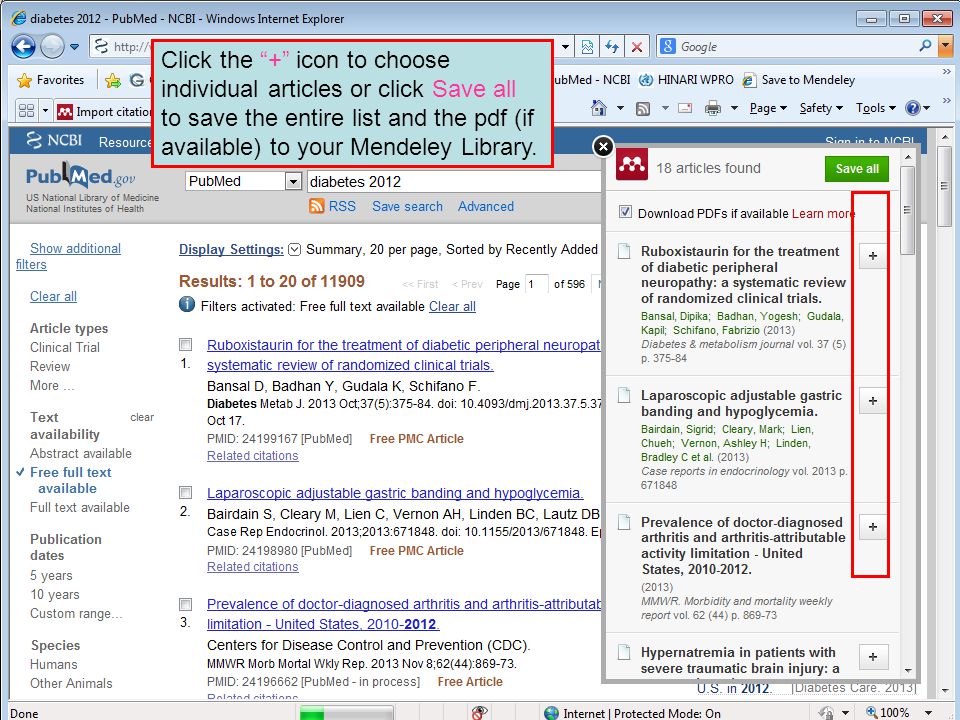Click the HINARI WPRO favorites link
960x720 pixels.
686,80
